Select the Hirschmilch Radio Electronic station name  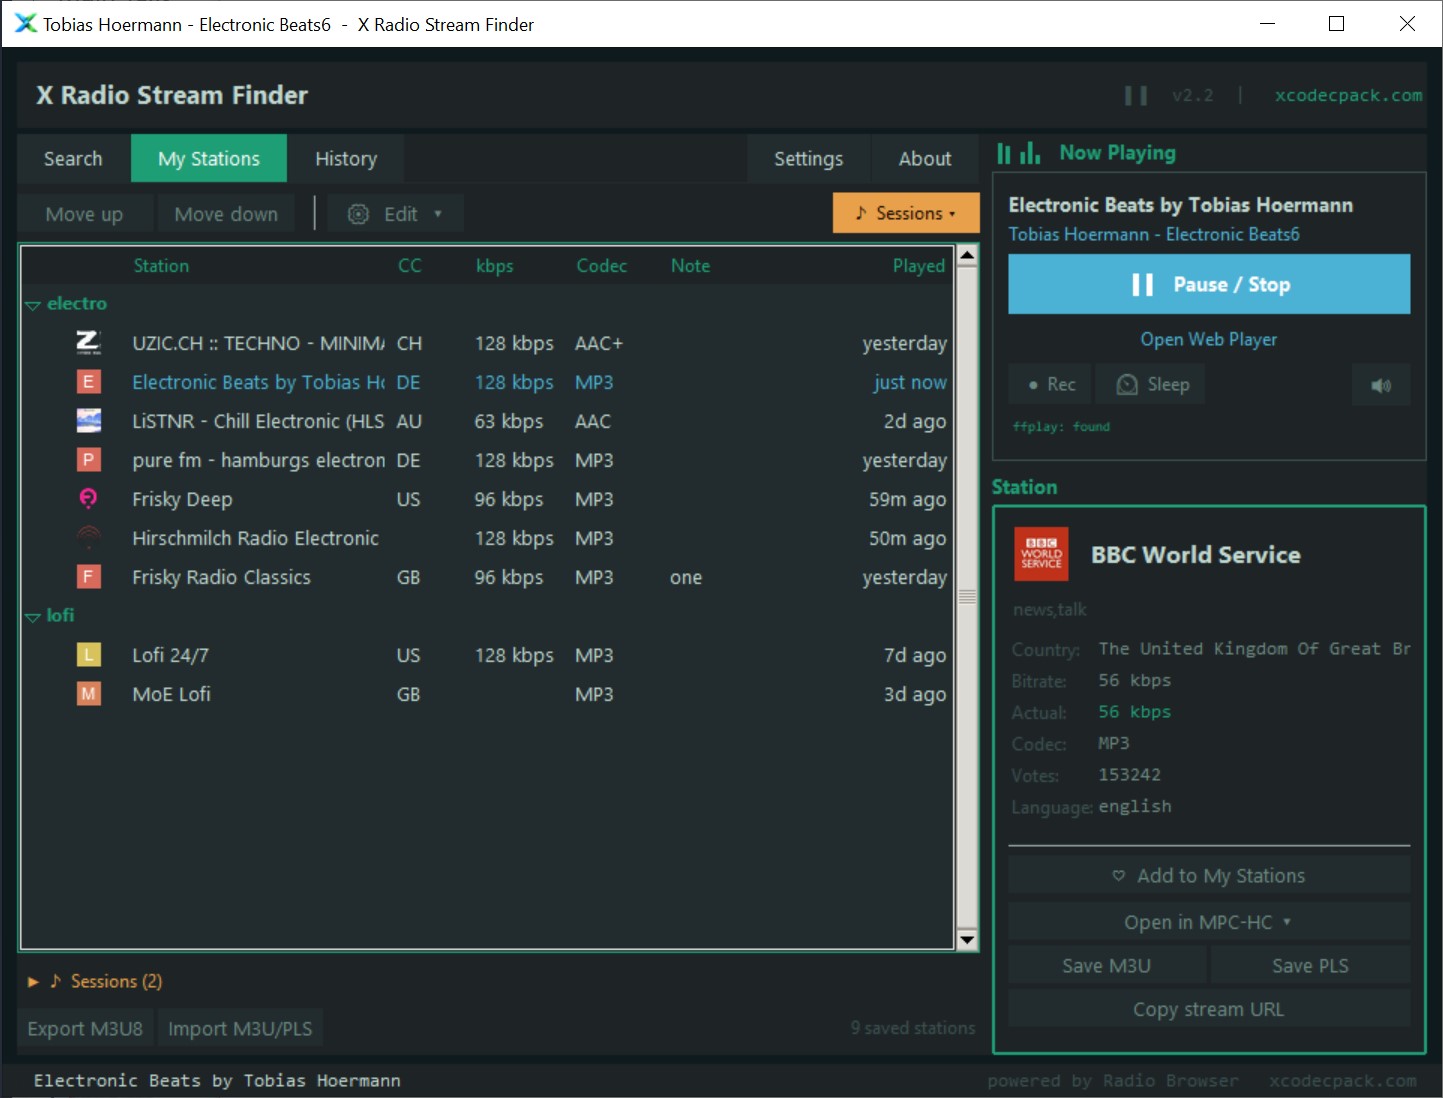(x=256, y=538)
